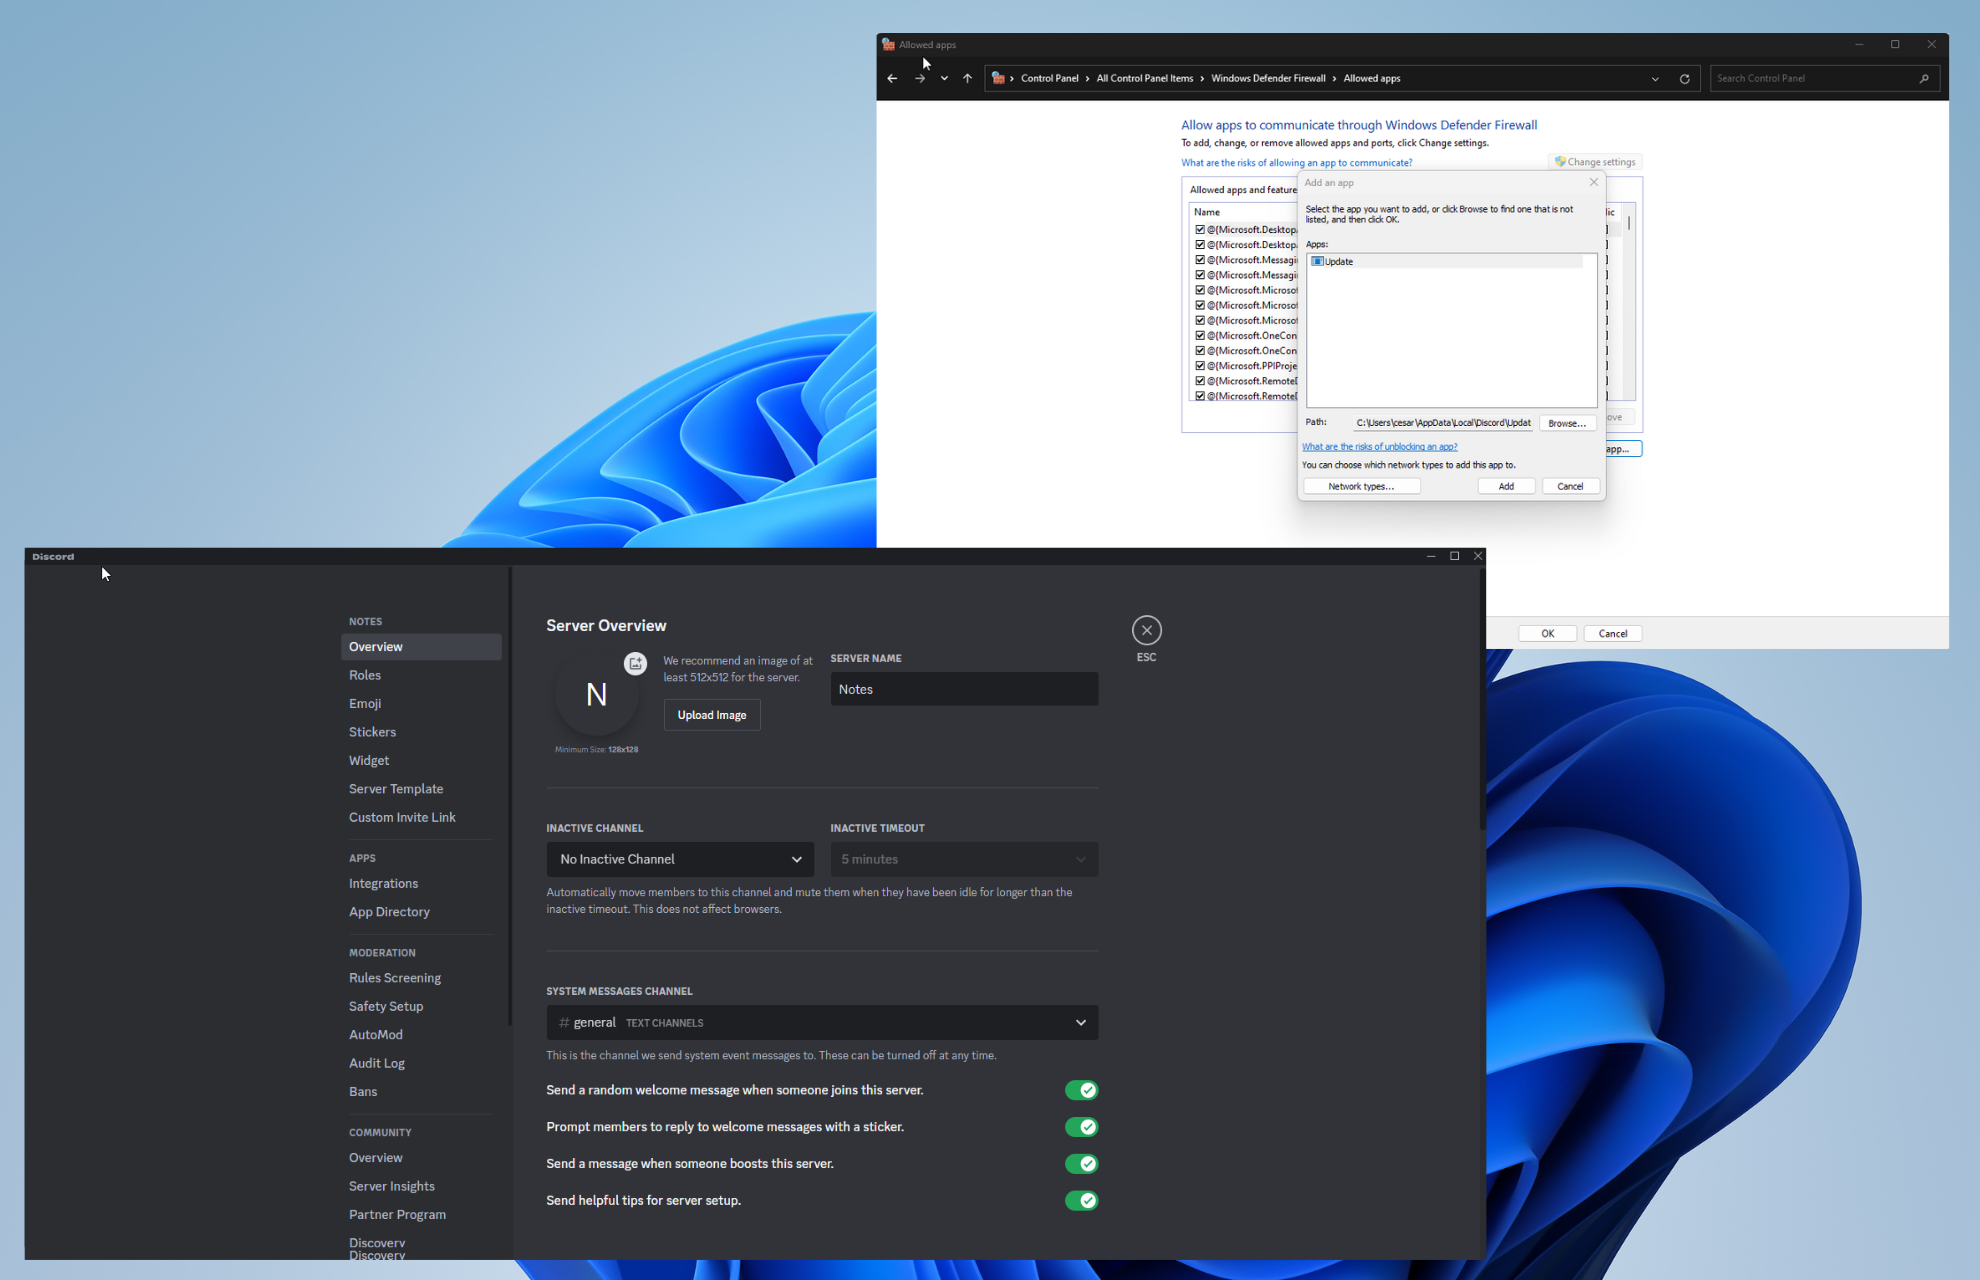Click the Upload Image button
Screen dimensions: 1980x1280
click(x=712, y=715)
